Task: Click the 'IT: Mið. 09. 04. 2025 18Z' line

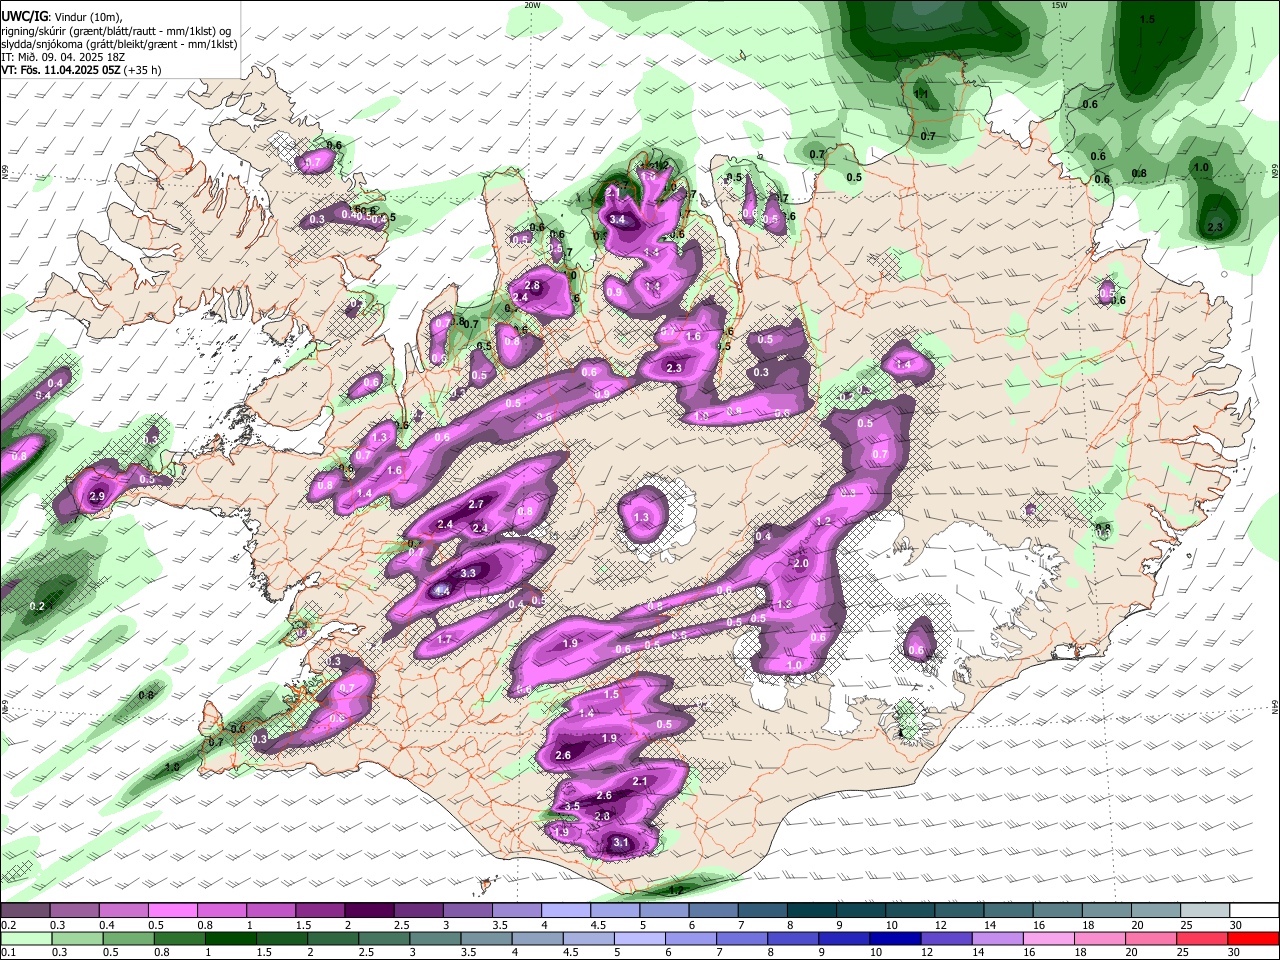Action: tap(61, 57)
